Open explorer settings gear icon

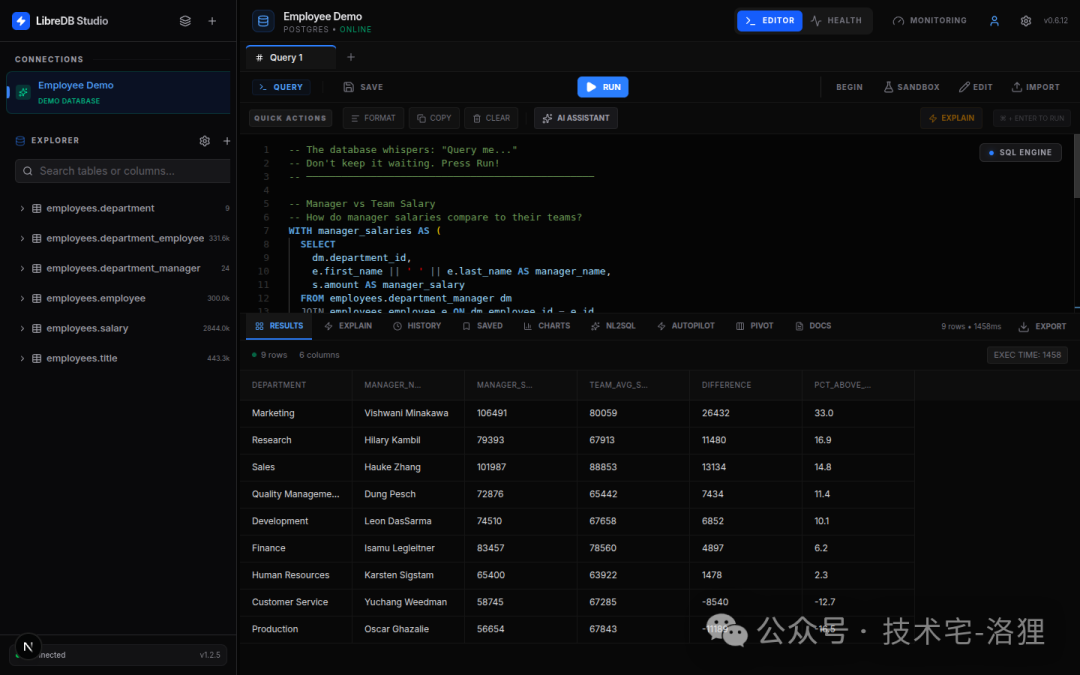(x=205, y=141)
